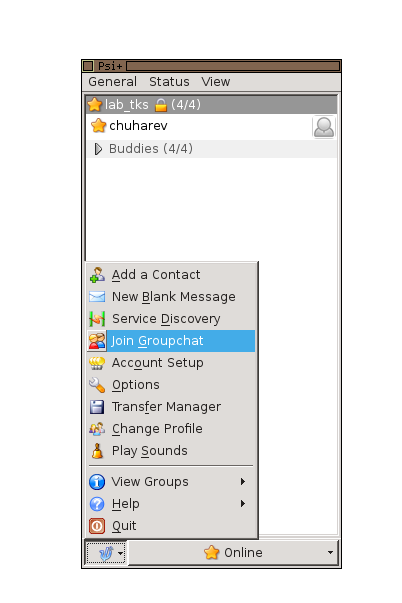Viewport: 402px width, 603px height.
Task: Click the Transfer Manager floppy disk icon
Action: point(97,407)
